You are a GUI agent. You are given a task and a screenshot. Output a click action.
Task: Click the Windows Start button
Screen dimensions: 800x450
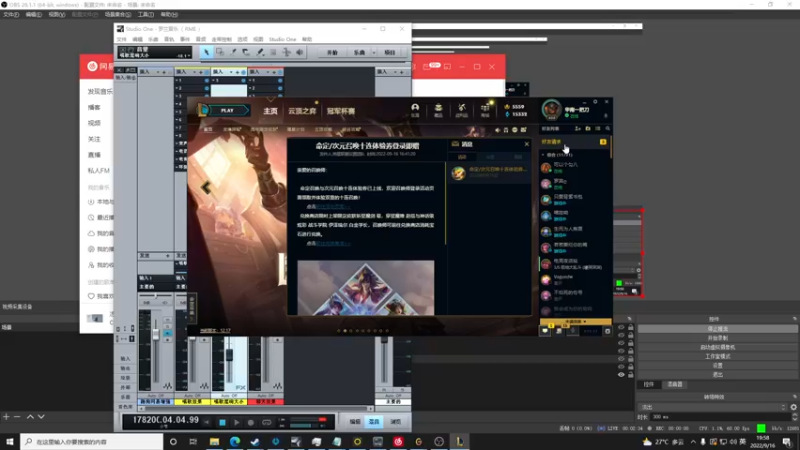pos(10,441)
